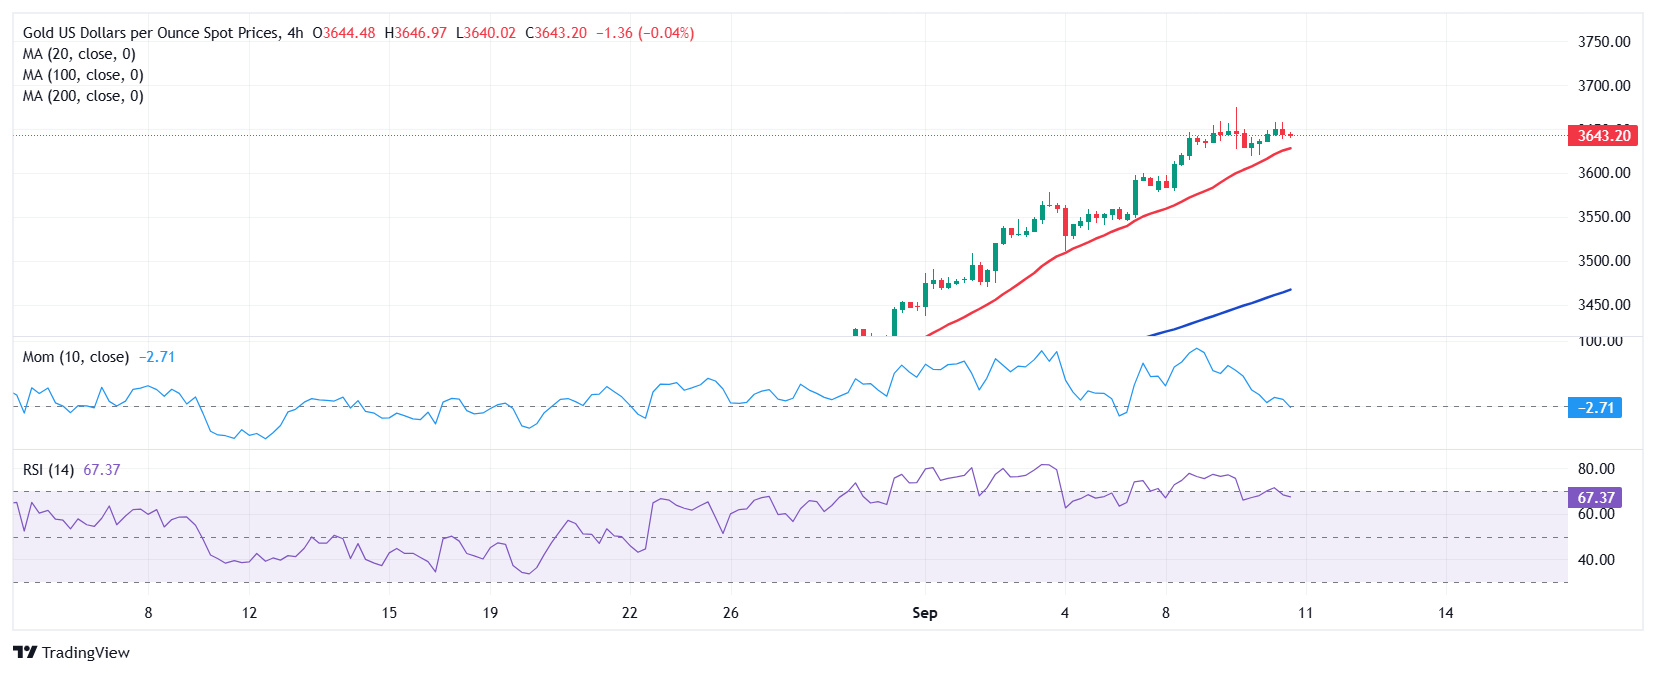Click the 3700.00 price axis label
Image resolution: width=1656 pixels, height=674 pixels.
point(1603,86)
